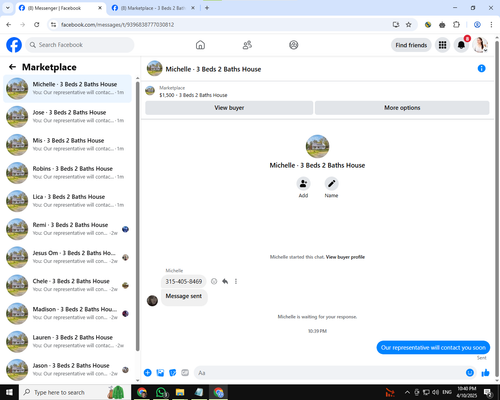
Task: Click the address bar URL
Action: [117, 25]
